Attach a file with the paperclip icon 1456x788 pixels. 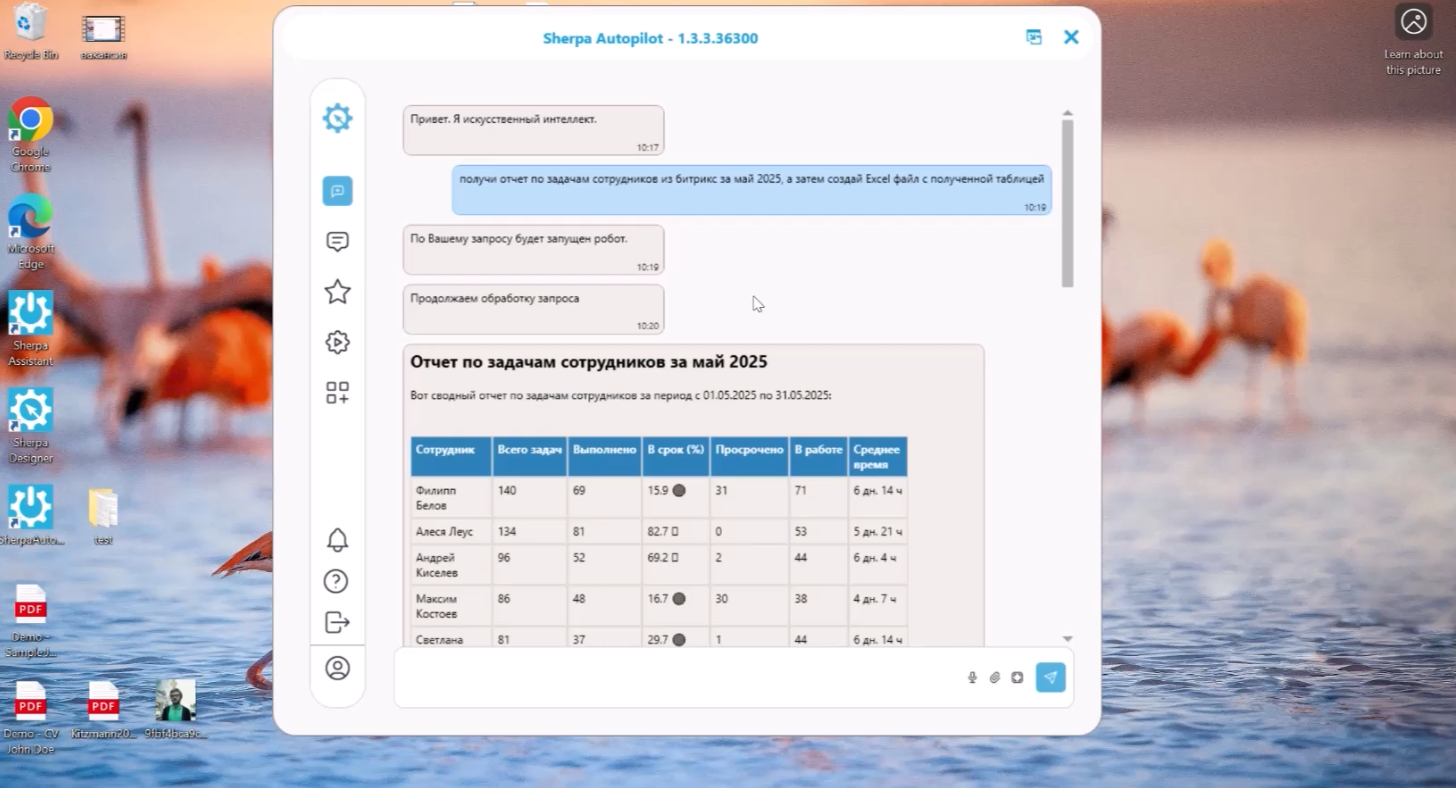[x=995, y=678]
